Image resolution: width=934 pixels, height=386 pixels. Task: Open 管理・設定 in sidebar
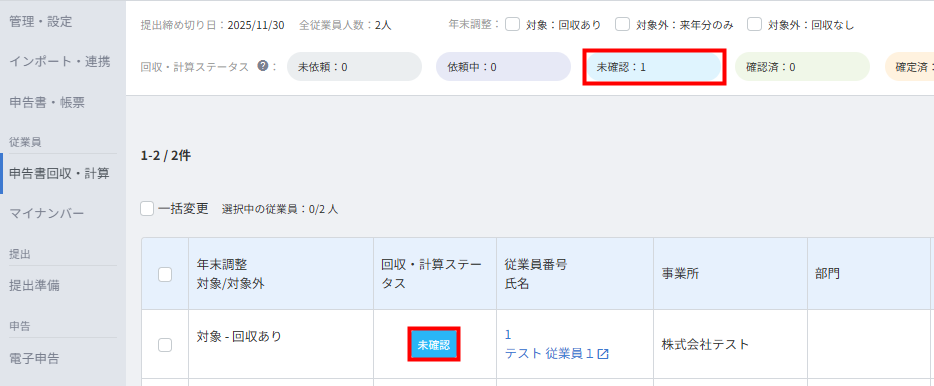click(41, 22)
